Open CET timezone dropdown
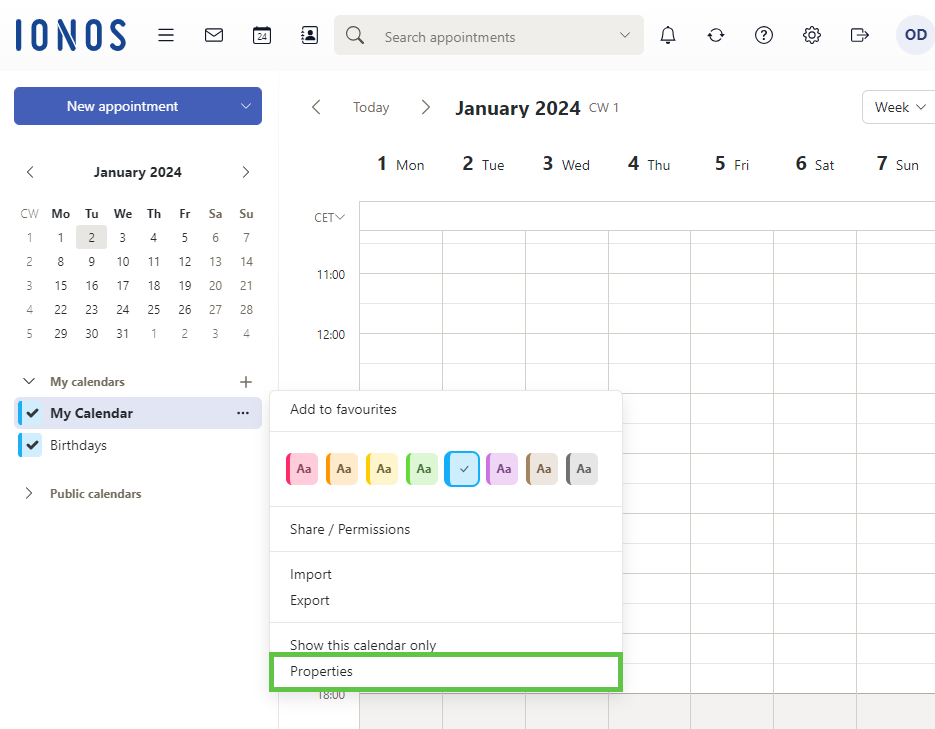This screenshot has width=935, height=729. (329, 218)
